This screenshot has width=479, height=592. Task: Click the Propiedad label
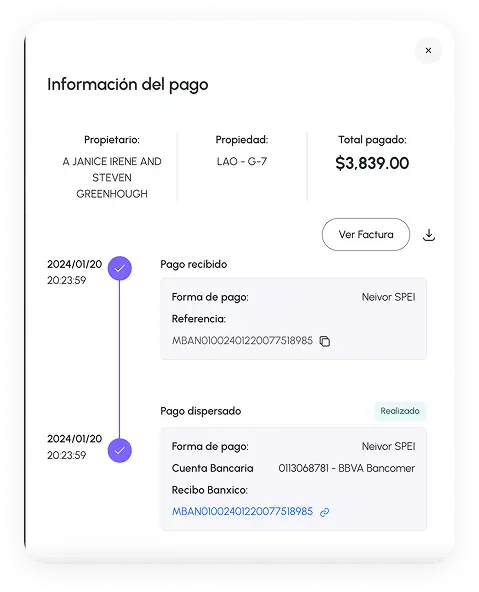coord(242,140)
